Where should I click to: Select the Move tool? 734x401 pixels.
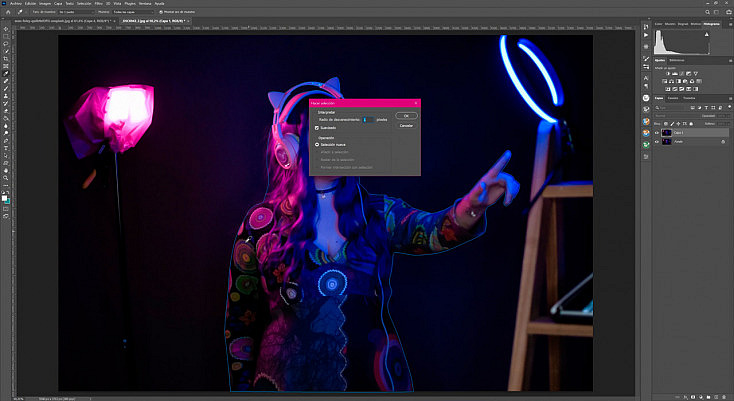[x=5, y=29]
